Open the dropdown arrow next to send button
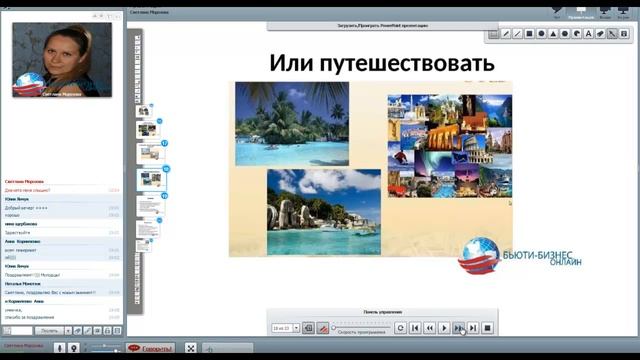Screen dimensions: 640x360 click(68, 331)
